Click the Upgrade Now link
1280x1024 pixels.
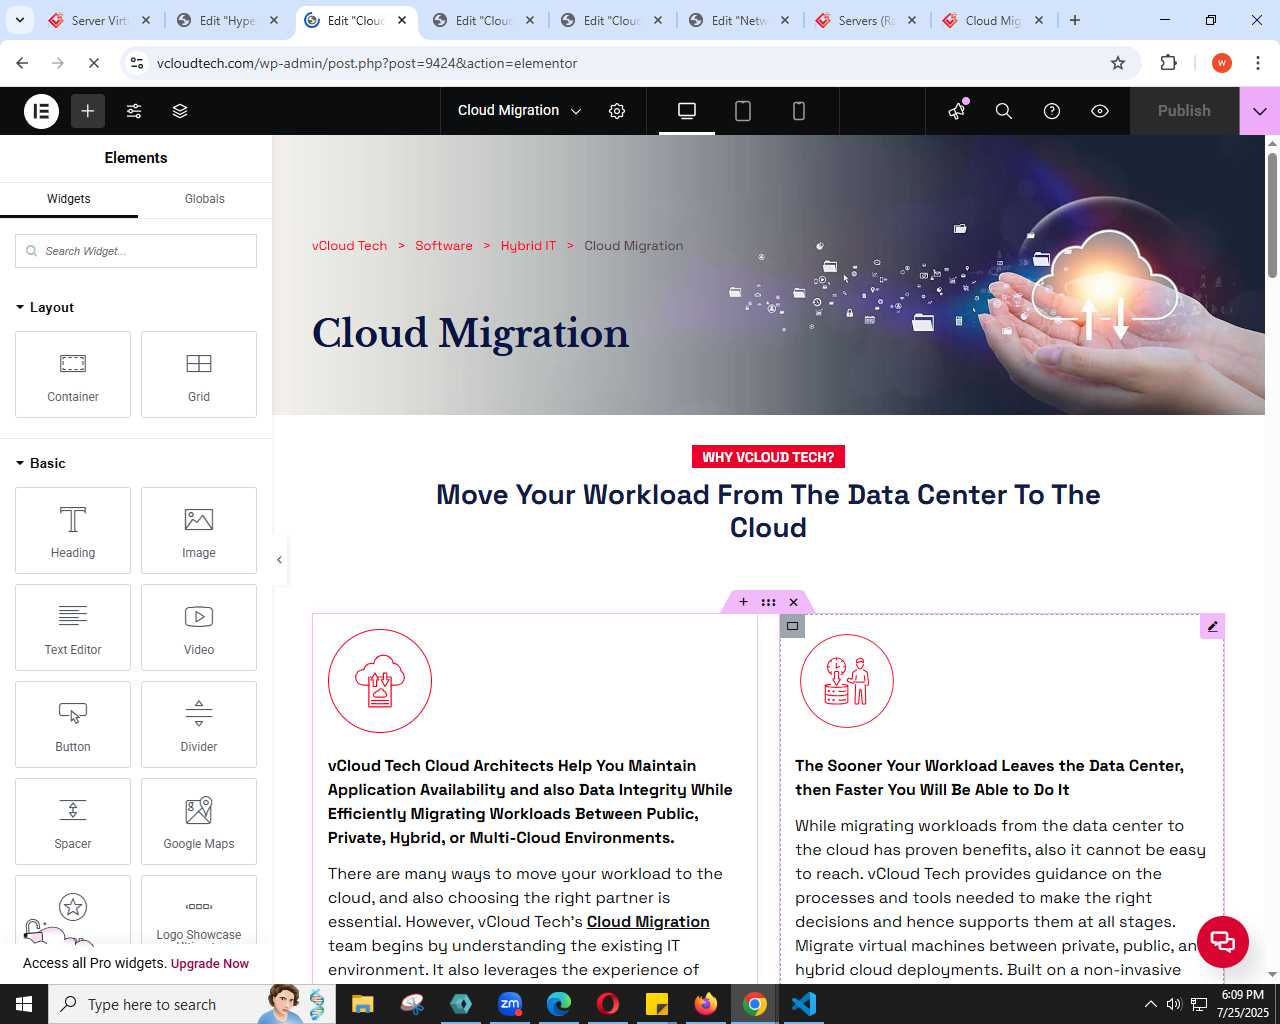point(210,964)
